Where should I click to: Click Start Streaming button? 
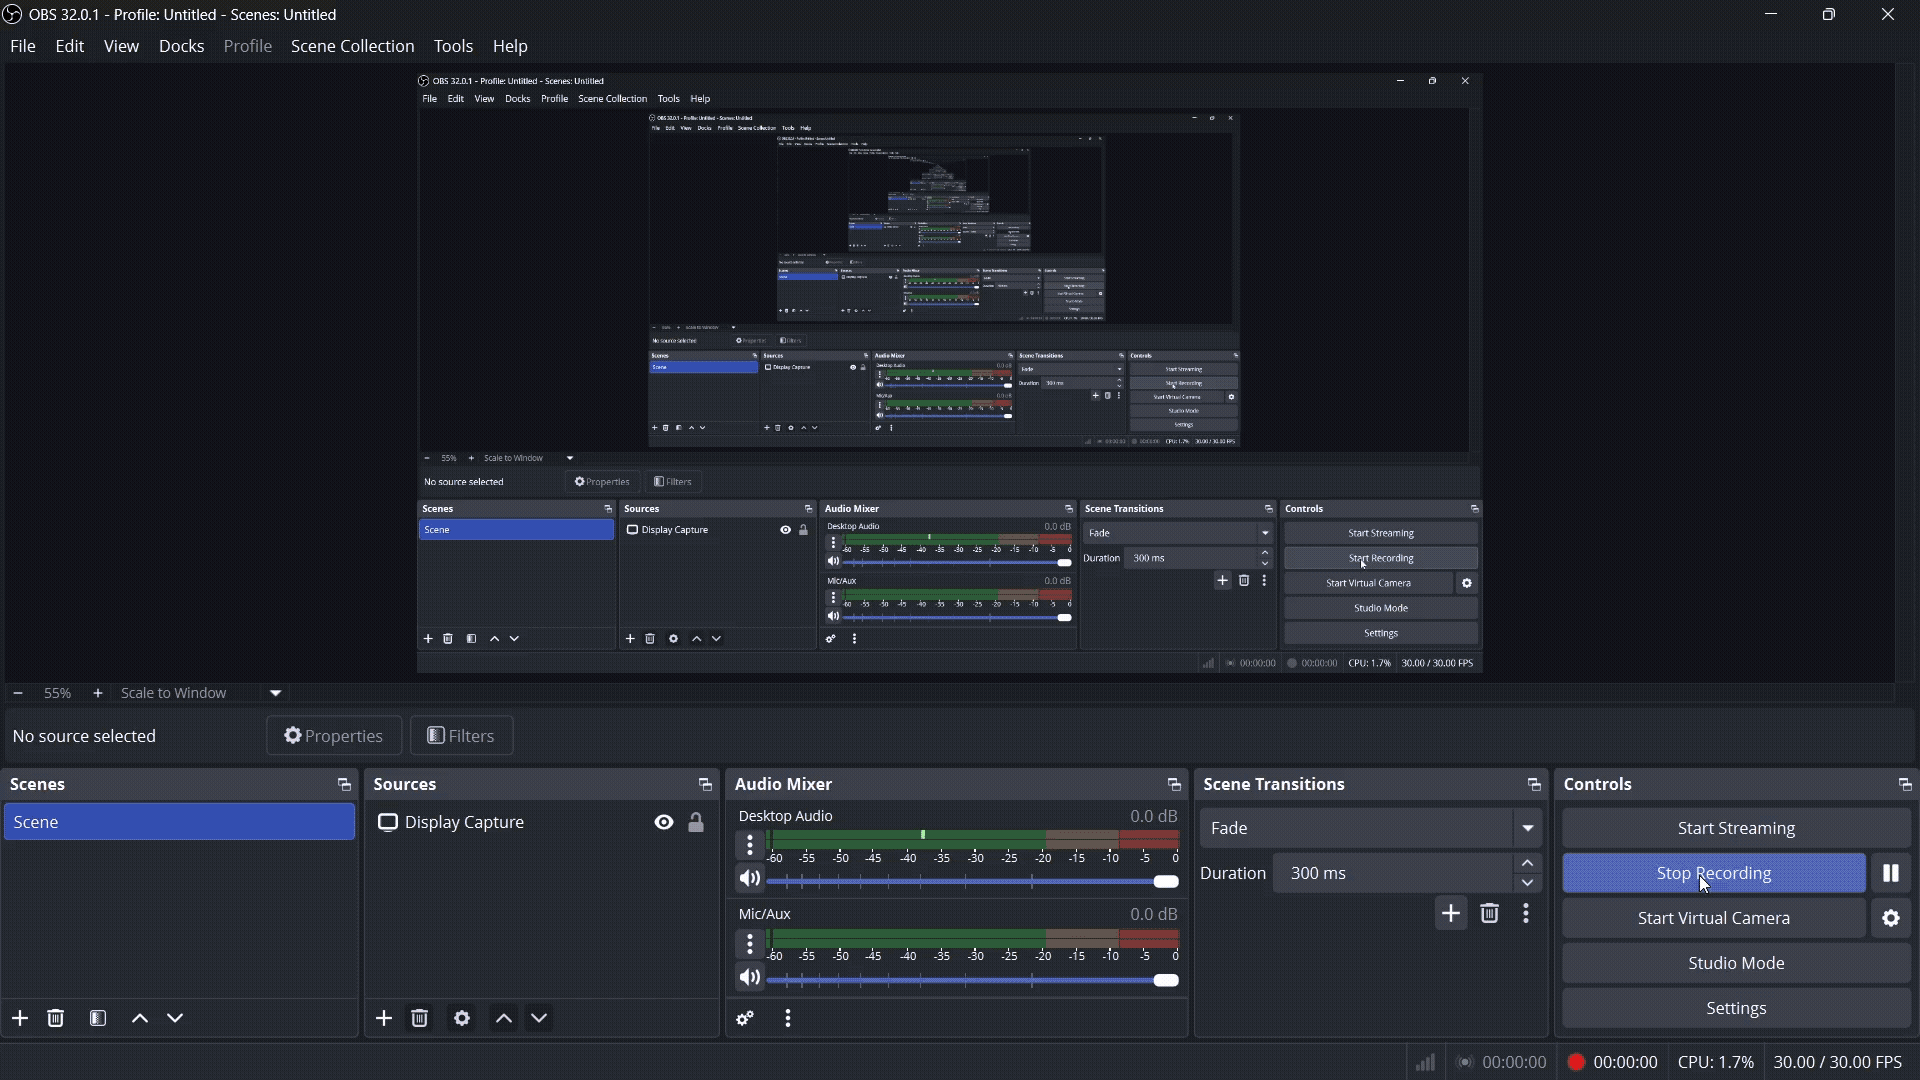tap(1737, 829)
